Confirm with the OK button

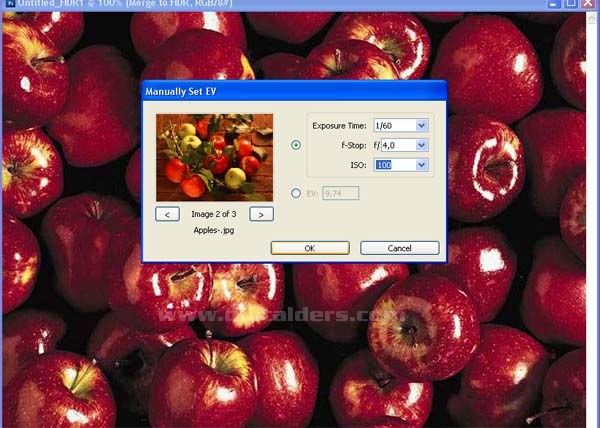tap(310, 248)
